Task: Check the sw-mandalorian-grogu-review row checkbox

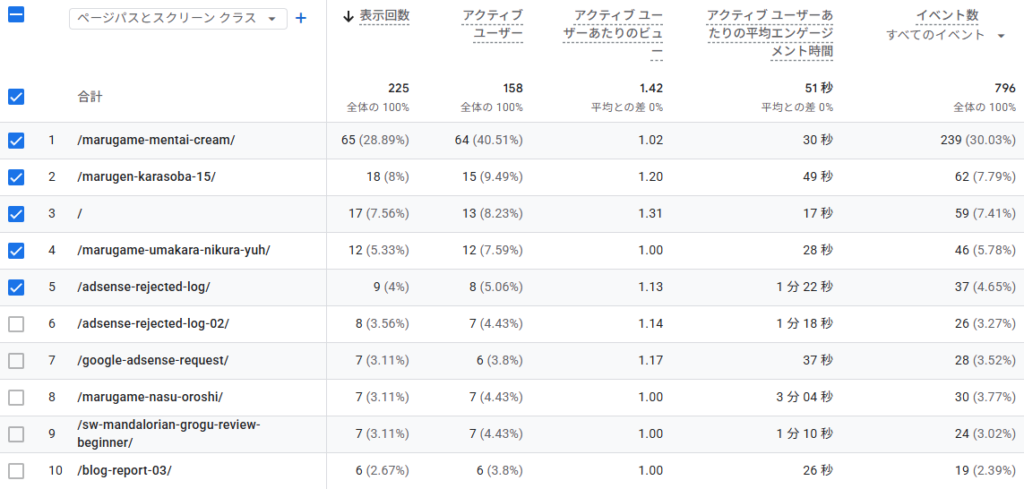Action: [16, 434]
